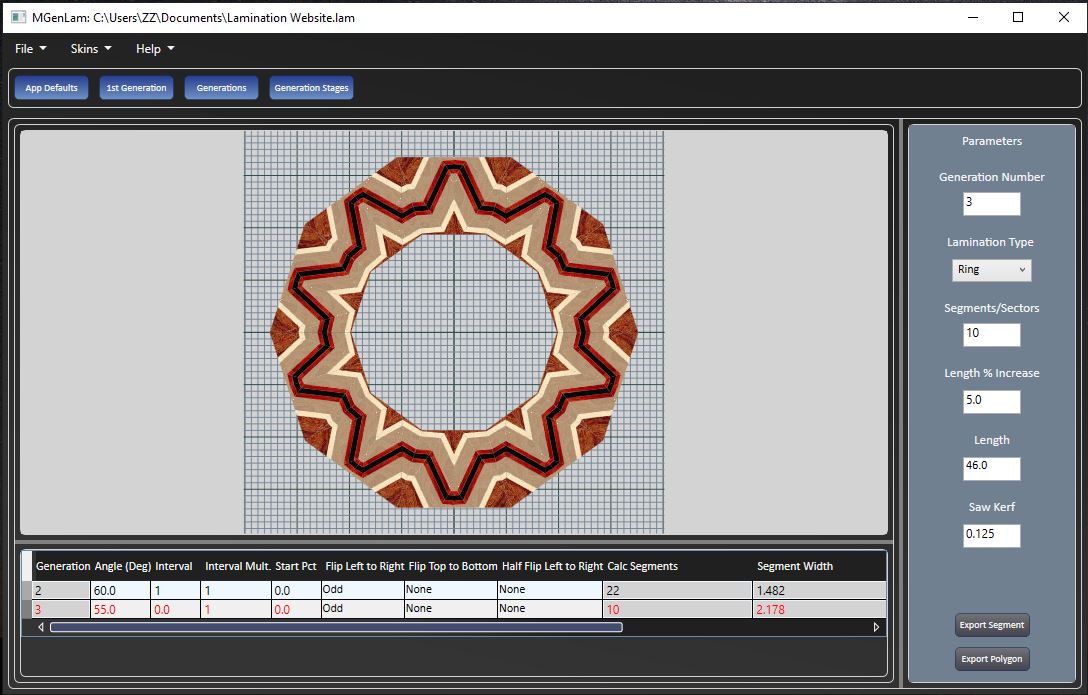Select the Angle cell of generation 3
This screenshot has width=1088, height=695.
(x=120, y=608)
